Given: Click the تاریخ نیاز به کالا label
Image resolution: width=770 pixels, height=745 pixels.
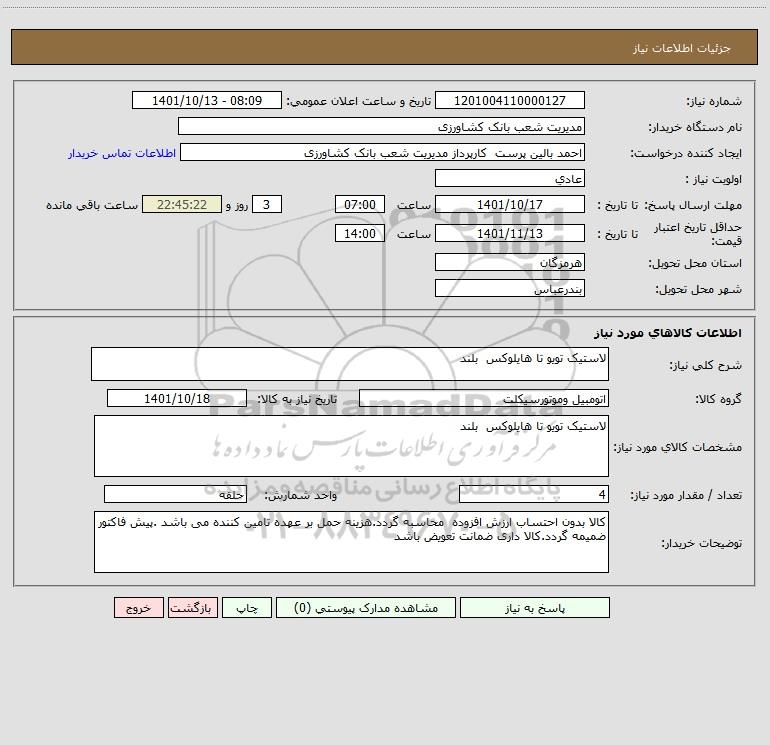Looking at the screenshot, I should point(297,399).
